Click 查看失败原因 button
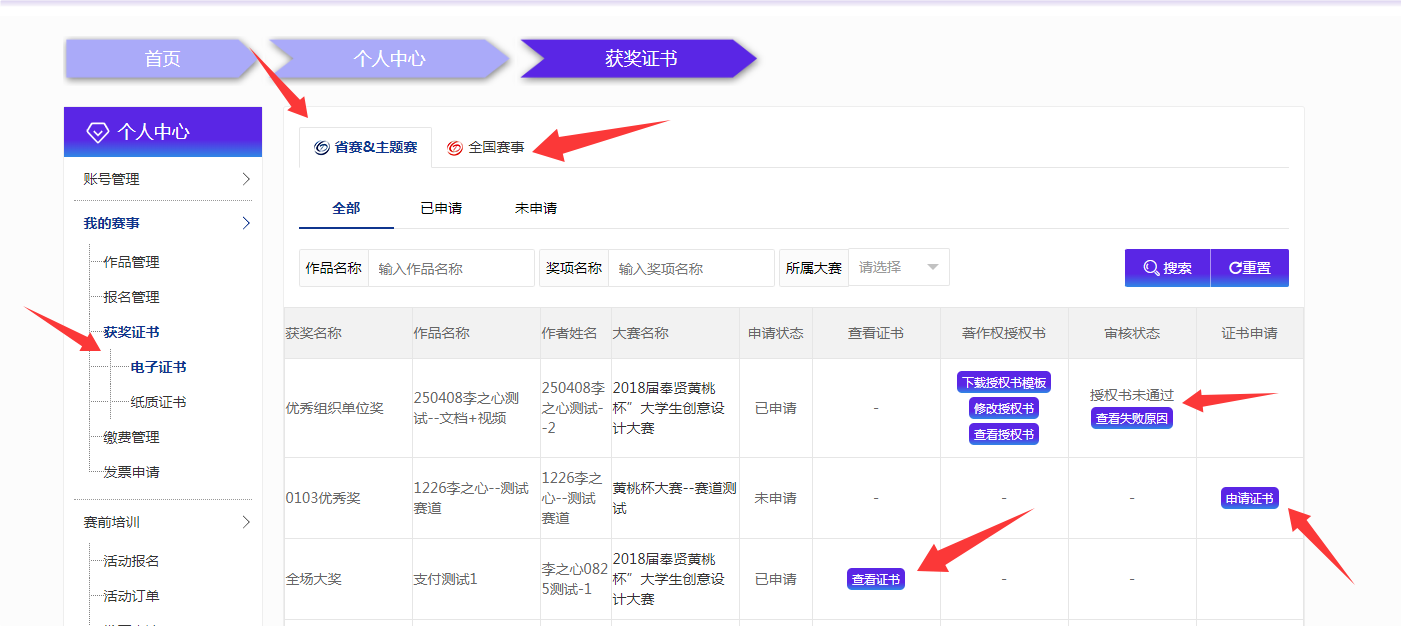 tap(1131, 419)
